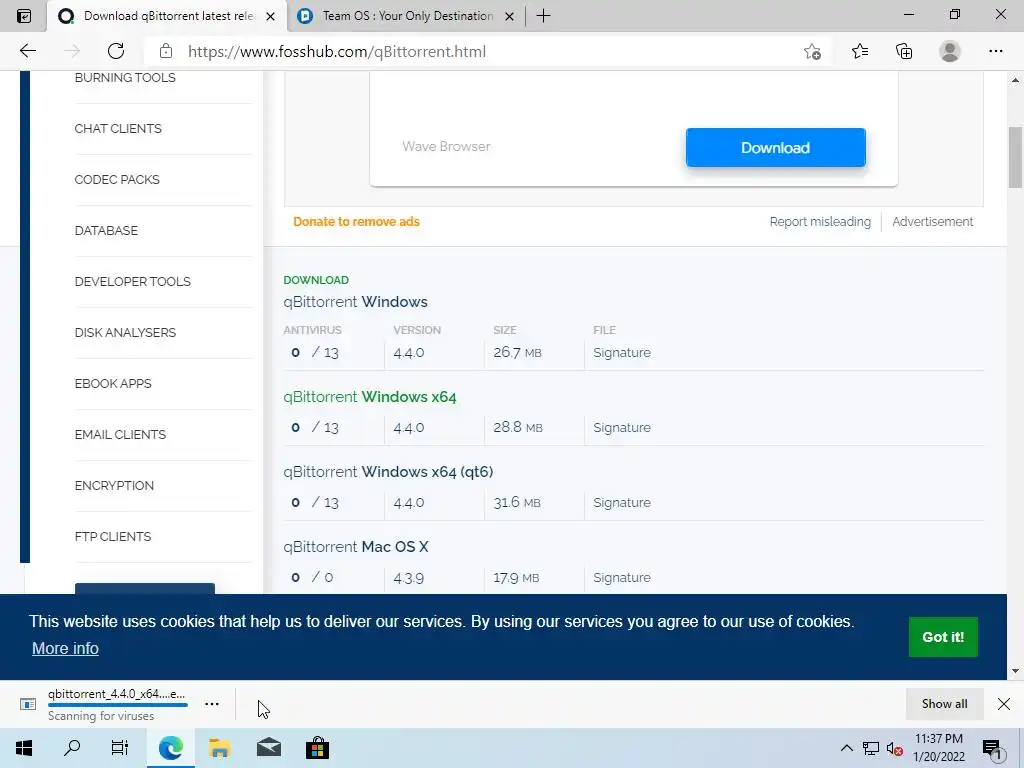1024x768 pixels.
Task: Download qBittorrent Windows x64 (qt6)
Action: pyautogui.click(x=388, y=472)
